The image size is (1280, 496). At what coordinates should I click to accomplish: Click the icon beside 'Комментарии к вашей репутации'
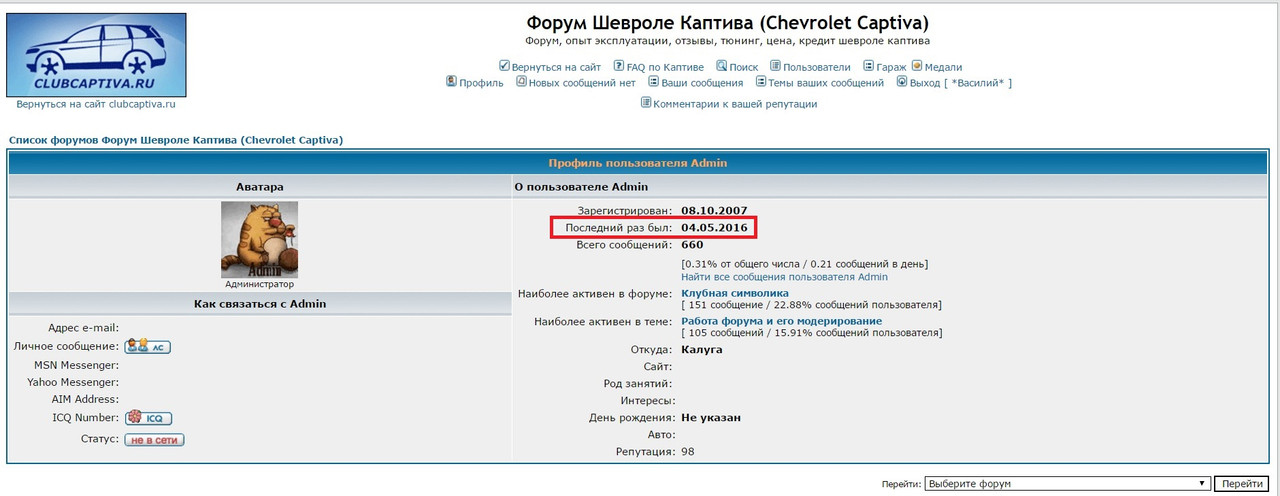point(646,103)
